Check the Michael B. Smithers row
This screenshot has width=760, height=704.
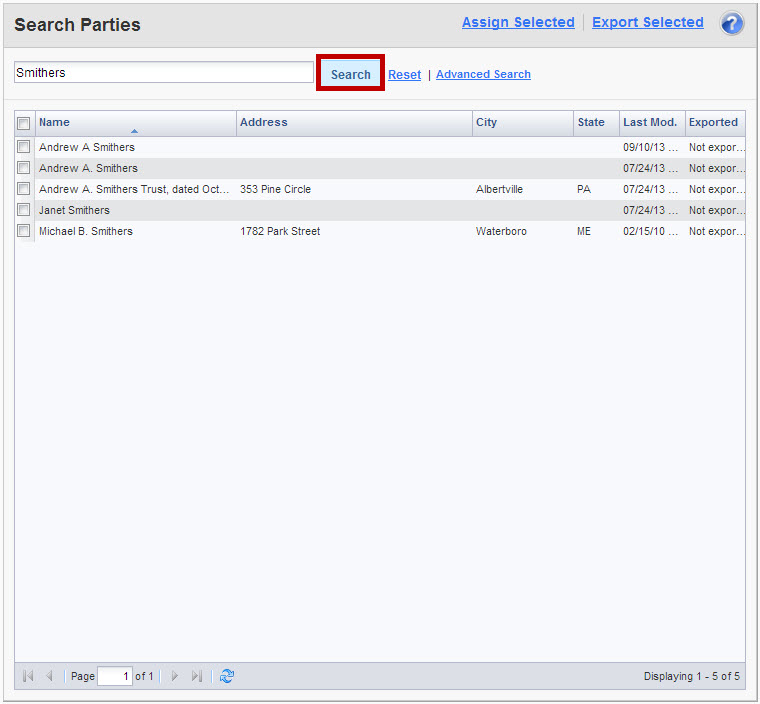click(x=23, y=231)
